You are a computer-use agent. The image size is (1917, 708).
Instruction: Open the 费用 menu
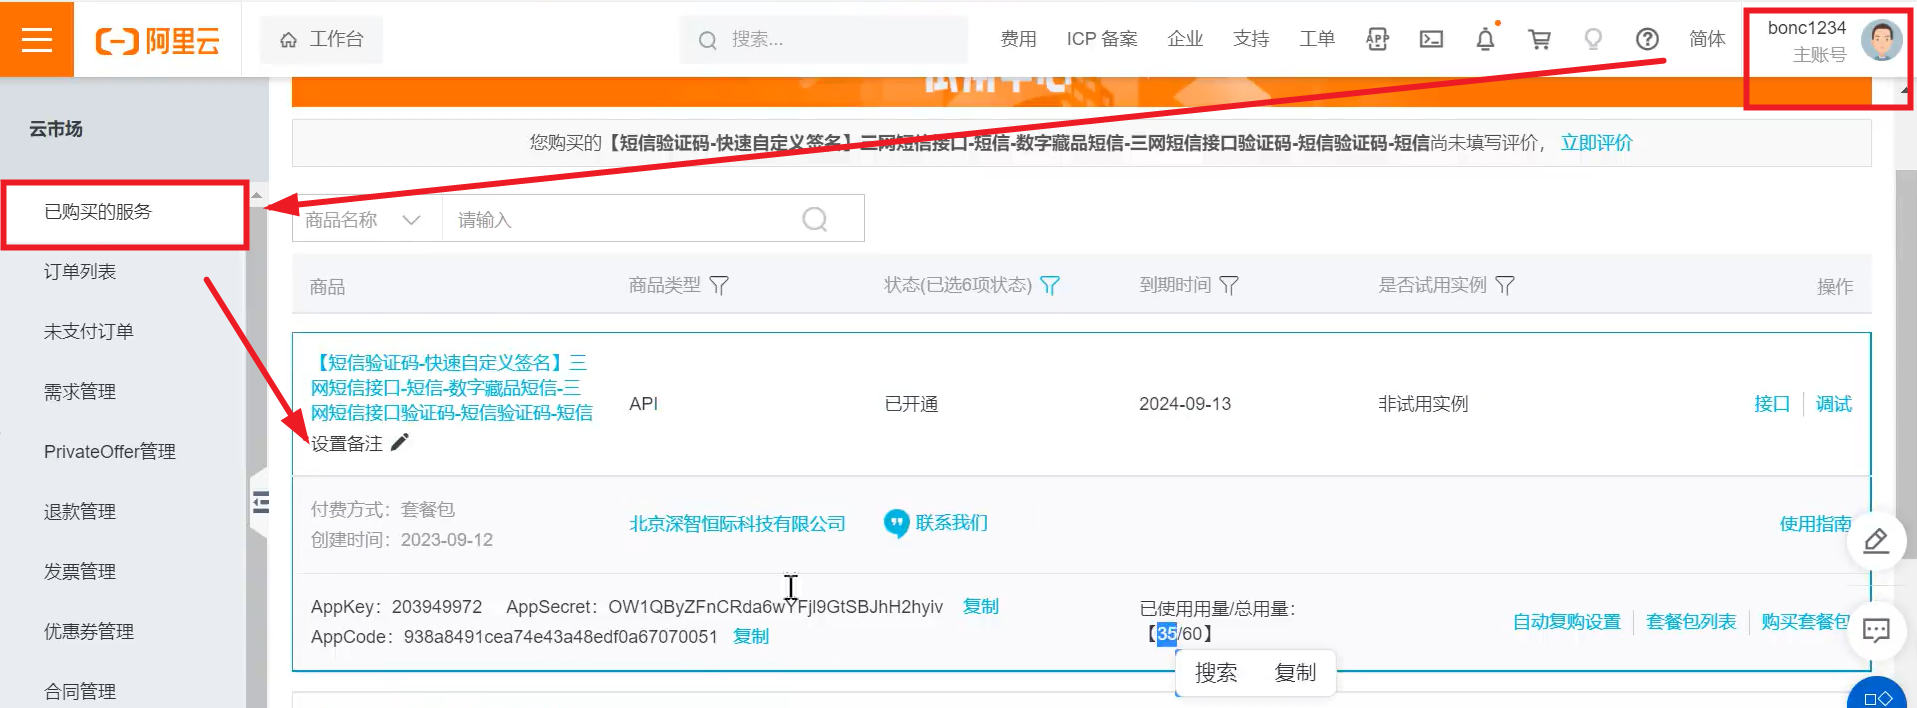[x=1018, y=39]
